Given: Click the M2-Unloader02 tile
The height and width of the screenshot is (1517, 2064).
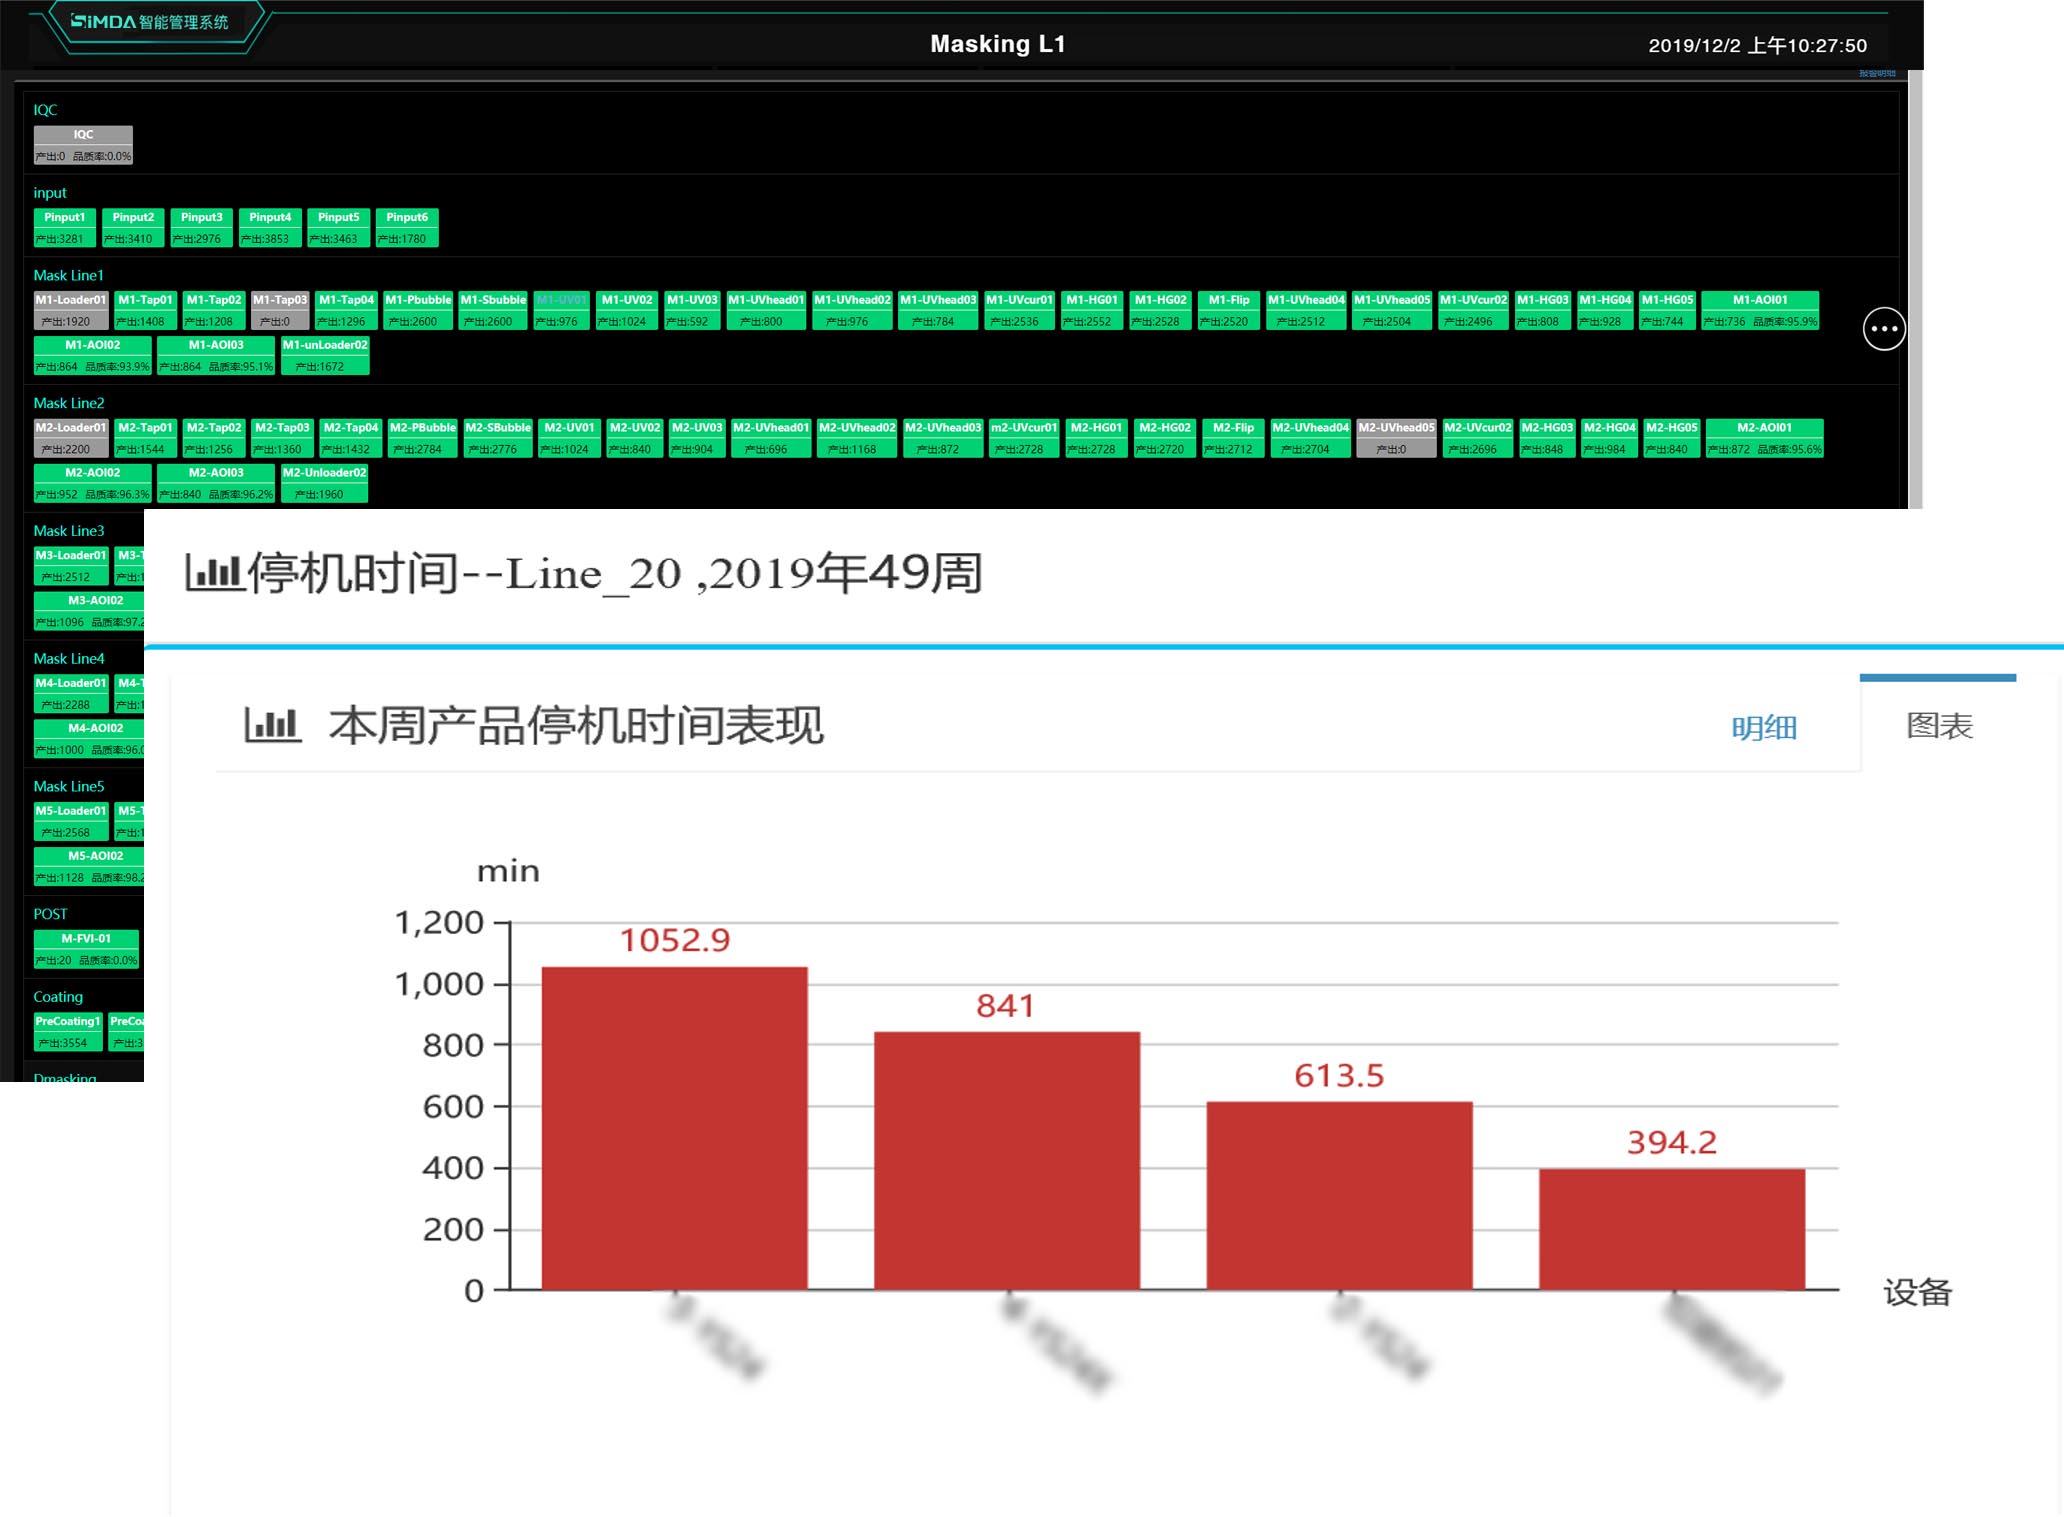Looking at the screenshot, I should 324,483.
